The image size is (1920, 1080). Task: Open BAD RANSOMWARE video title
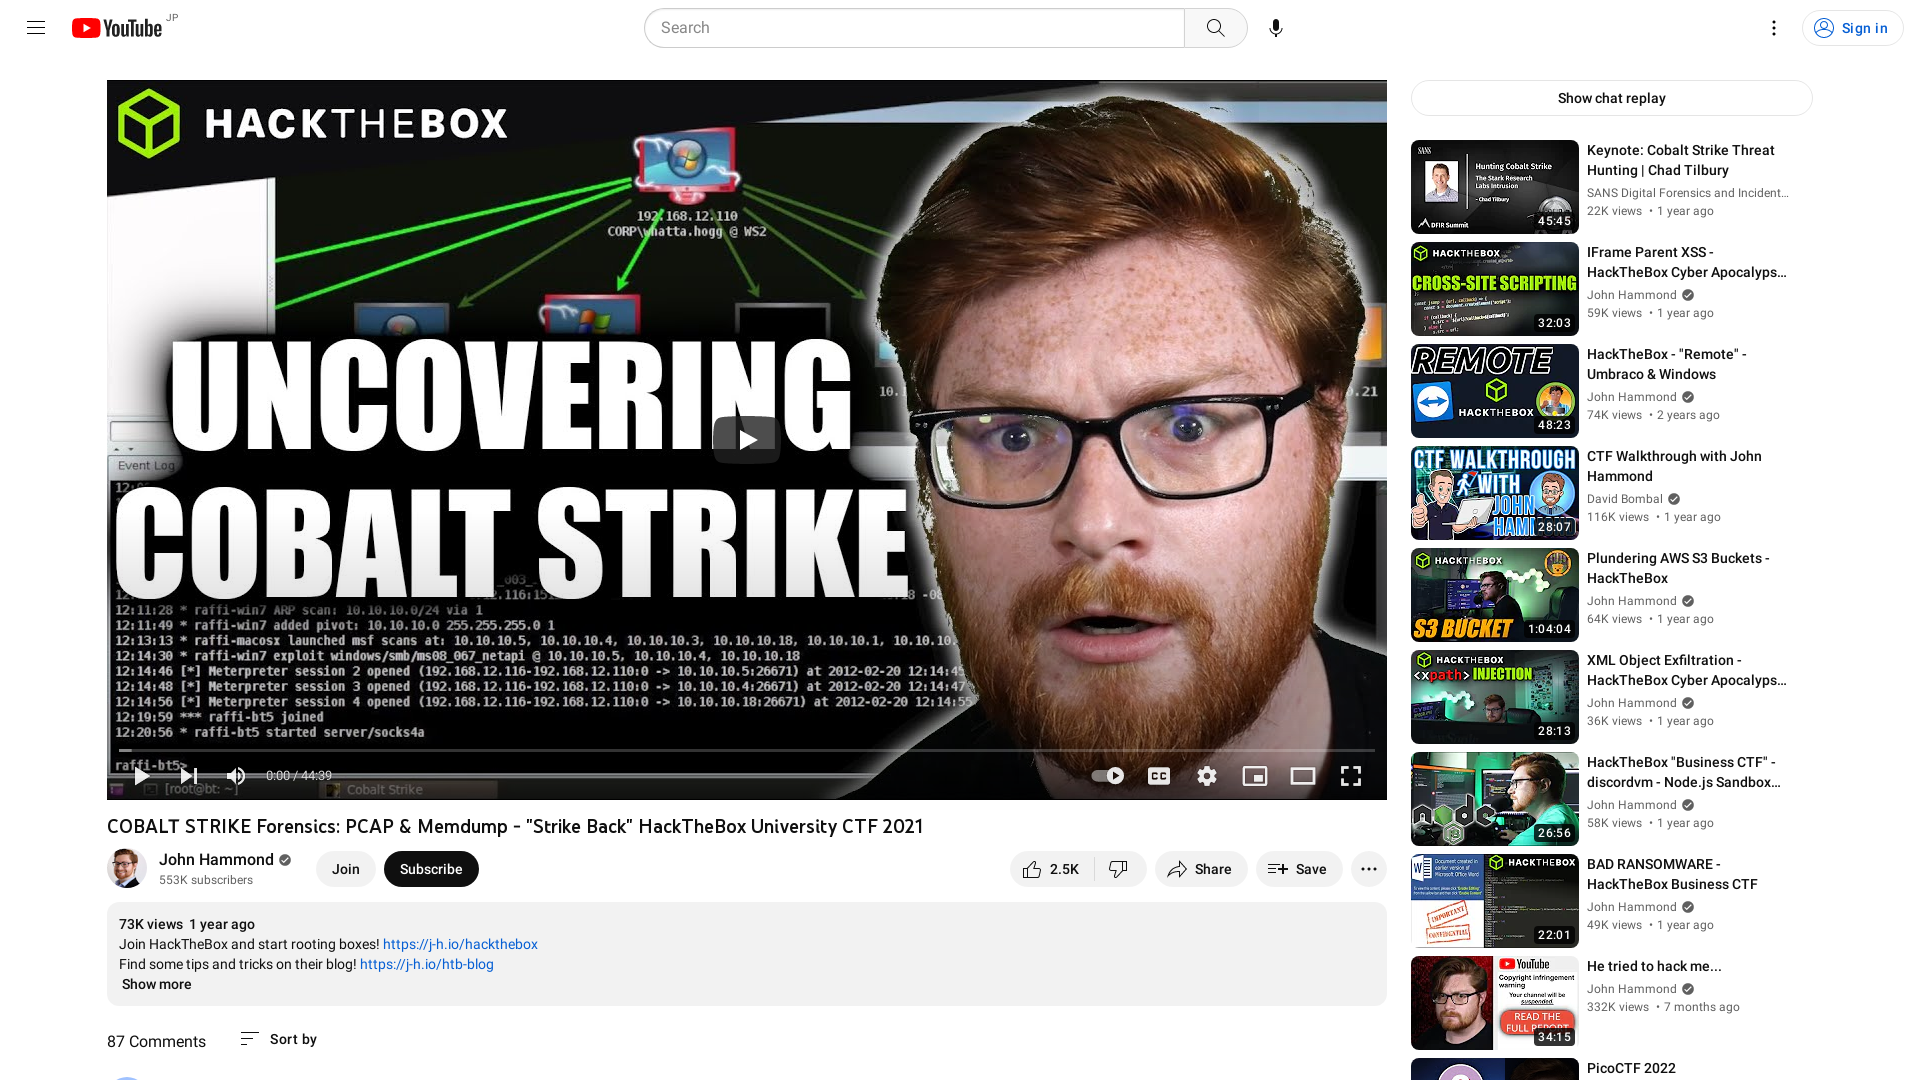[1672, 874]
